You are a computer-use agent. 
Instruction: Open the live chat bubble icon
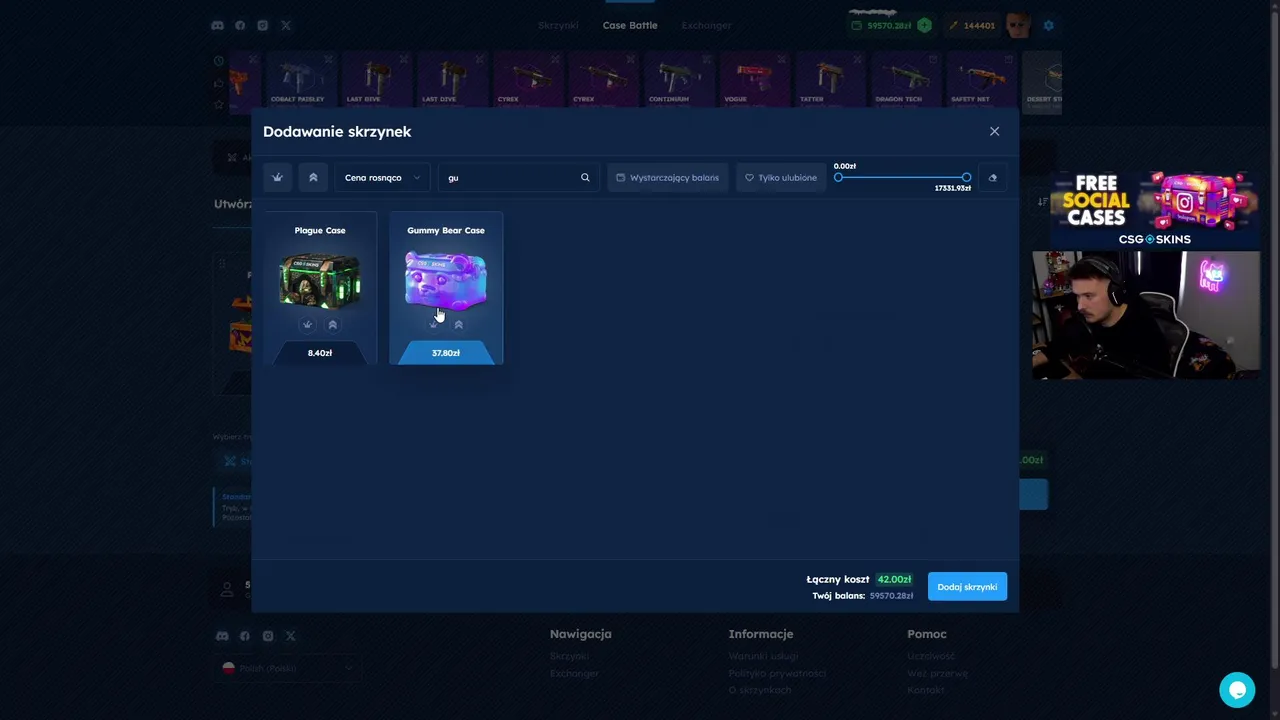point(1237,690)
